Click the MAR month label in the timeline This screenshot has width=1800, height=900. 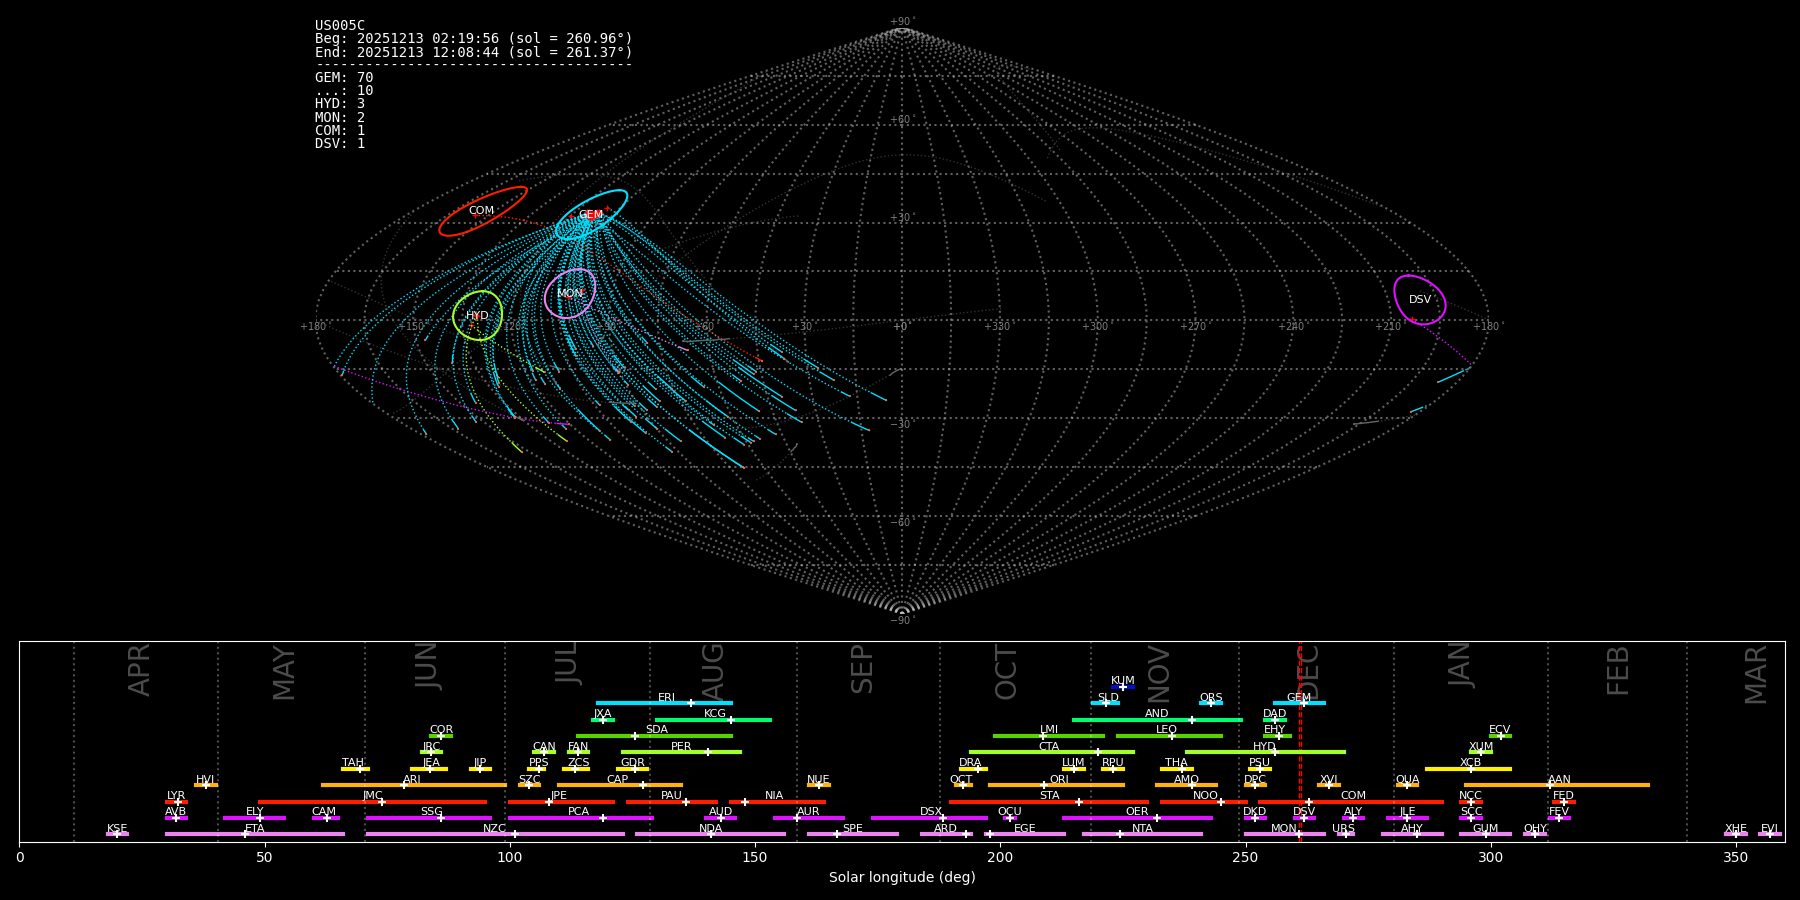1756,675
